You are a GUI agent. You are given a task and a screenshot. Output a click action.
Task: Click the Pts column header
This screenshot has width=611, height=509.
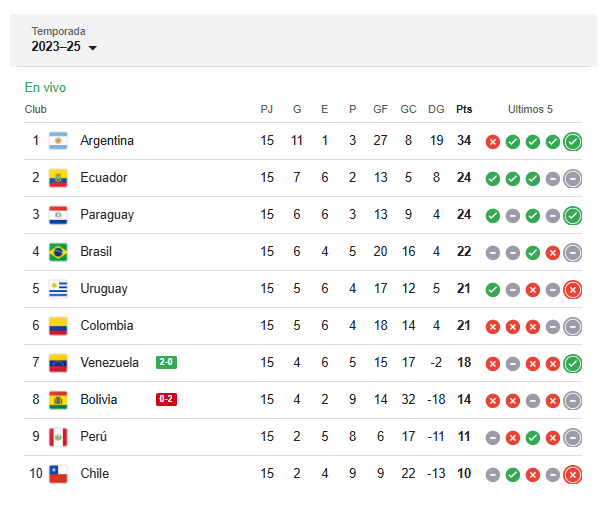click(x=464, y=109)
